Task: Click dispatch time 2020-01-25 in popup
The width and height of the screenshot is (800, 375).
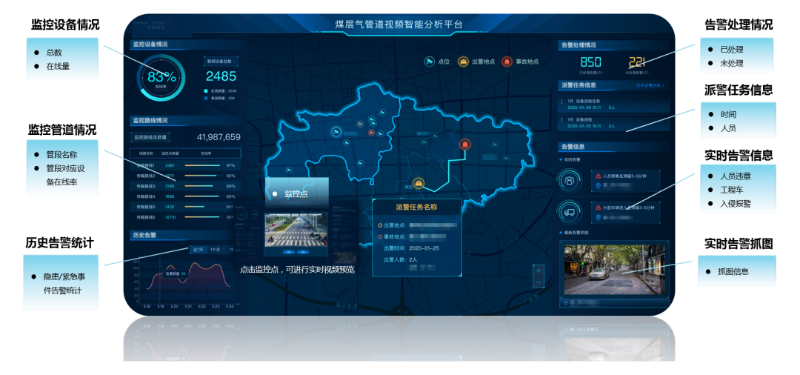Action: coord(425,248)
